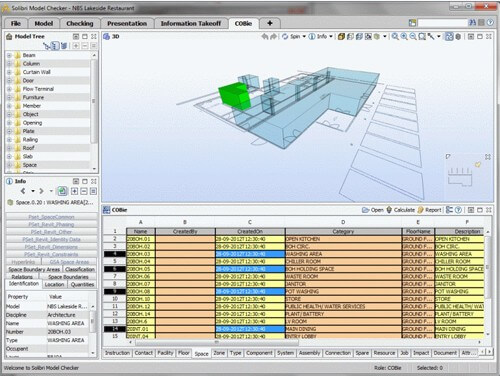Click the binoculars search icon at top right
This screenshot has height=376, width=500.
(472, 23)
